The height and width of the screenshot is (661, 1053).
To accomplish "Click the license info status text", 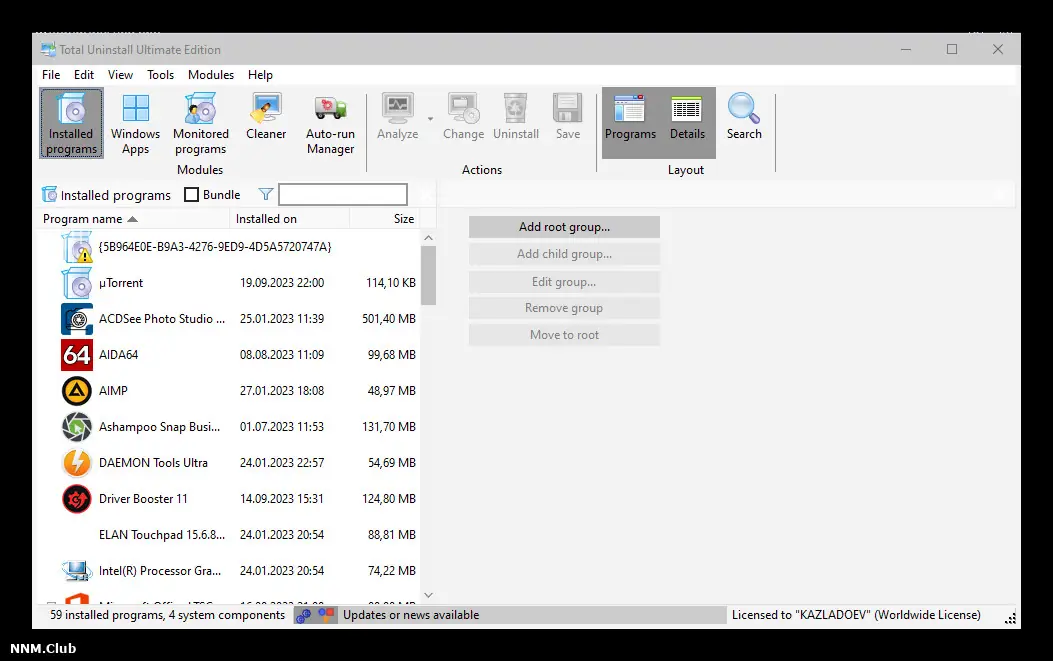I will (x=856, y=615).
